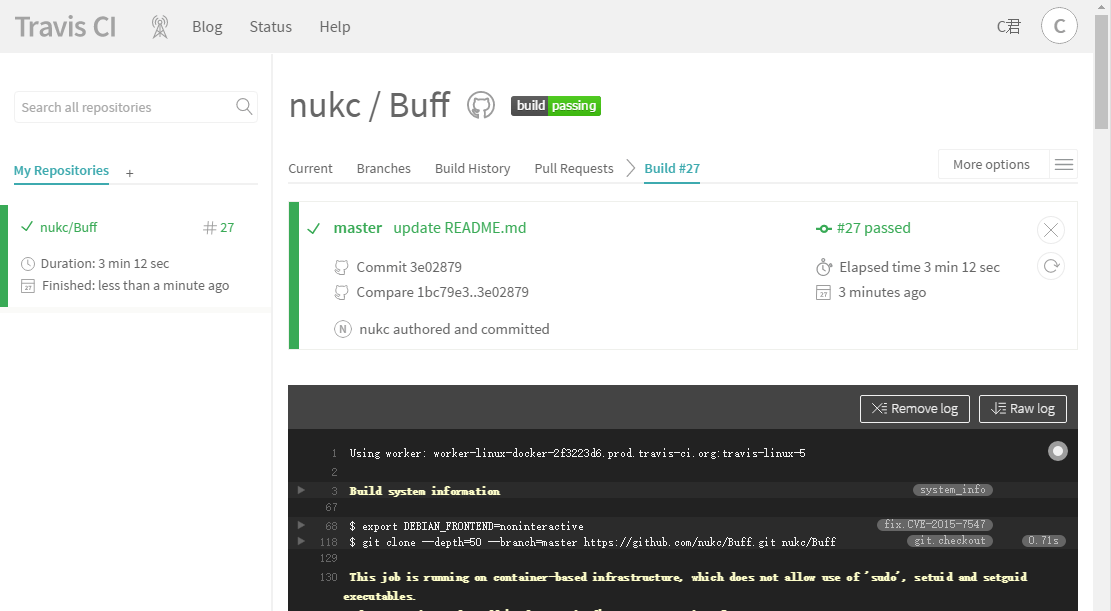Switch to the Branches tab
The image size is (1111, 611).
point(383,168)
